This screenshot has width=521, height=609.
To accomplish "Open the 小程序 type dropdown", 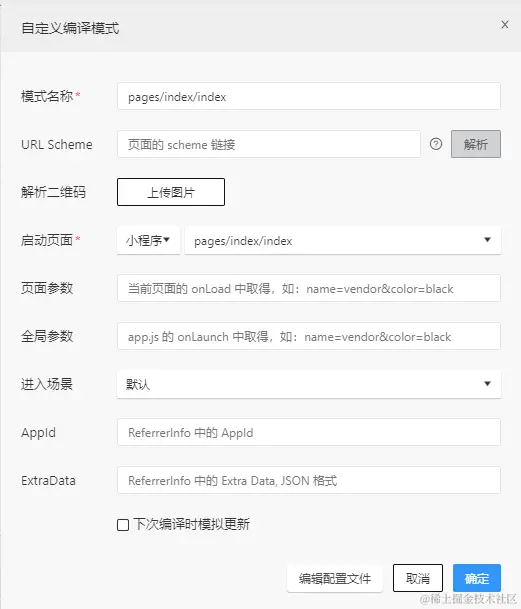I will pos(148,240).
